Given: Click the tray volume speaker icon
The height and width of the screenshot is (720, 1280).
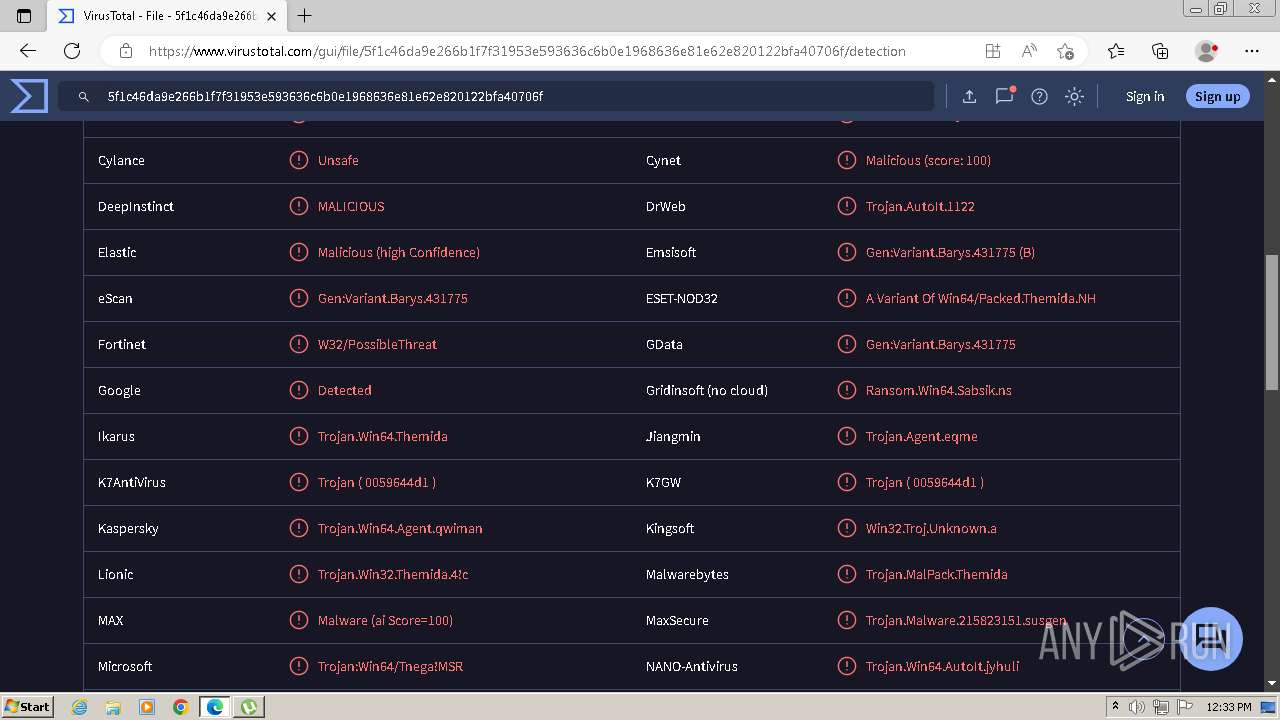Looking at the screenshot, I should (x=1138, y=707).
